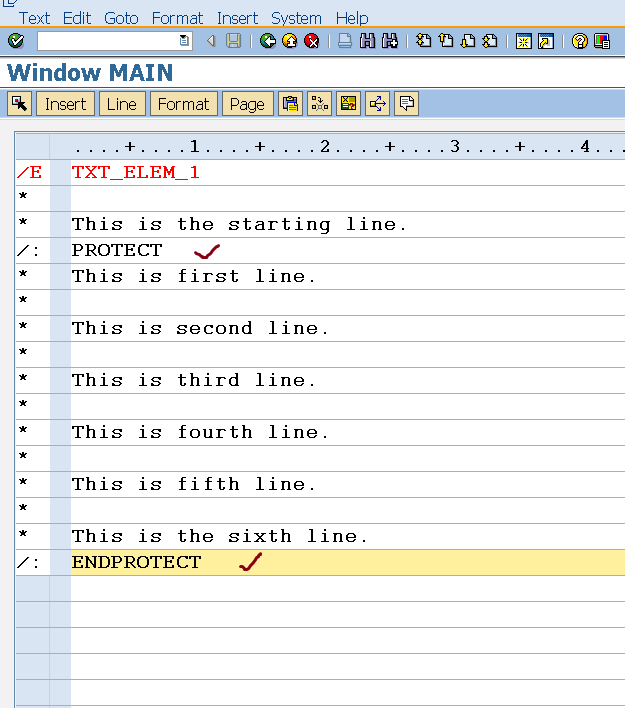Go to First Page icon
This screenshot has height=709, width=625.
click(x=423, y=41)
